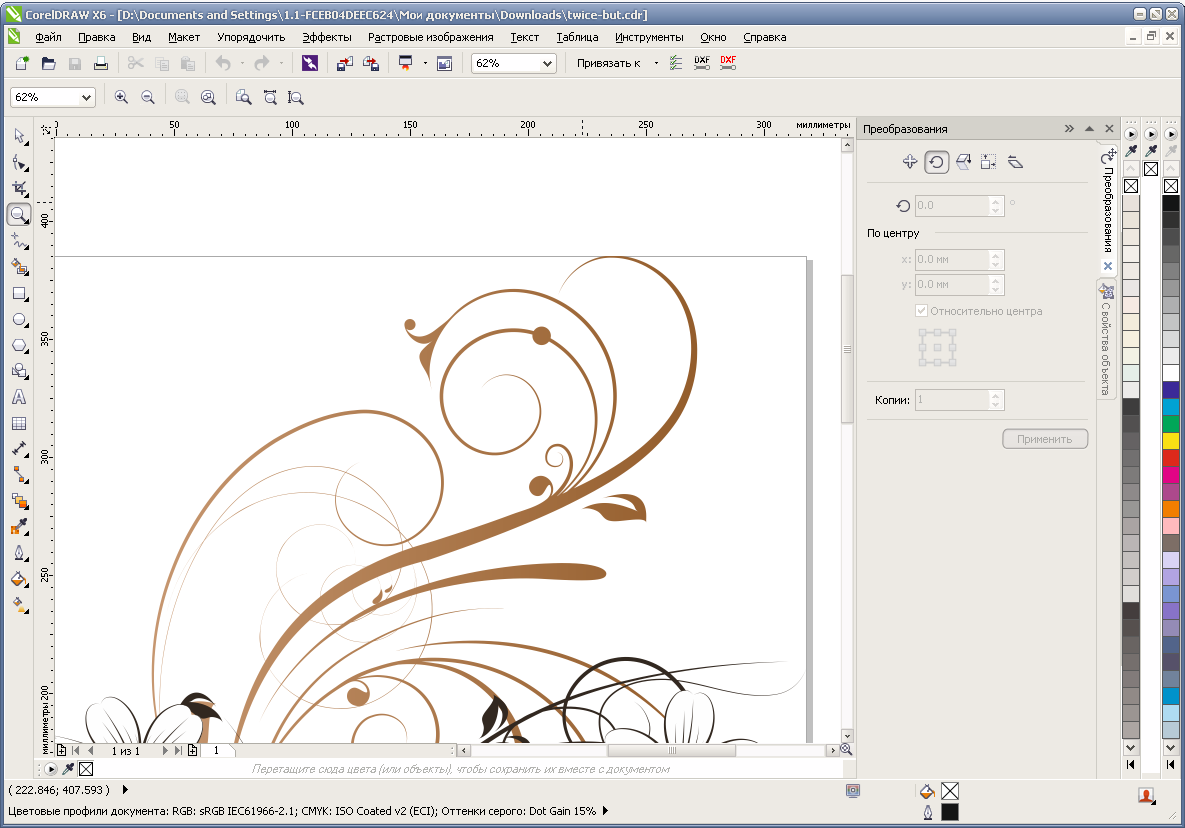Open the Растровые изображения menu
The width and height of the screenshot is (1185, 828).
(x=431, y=37)
